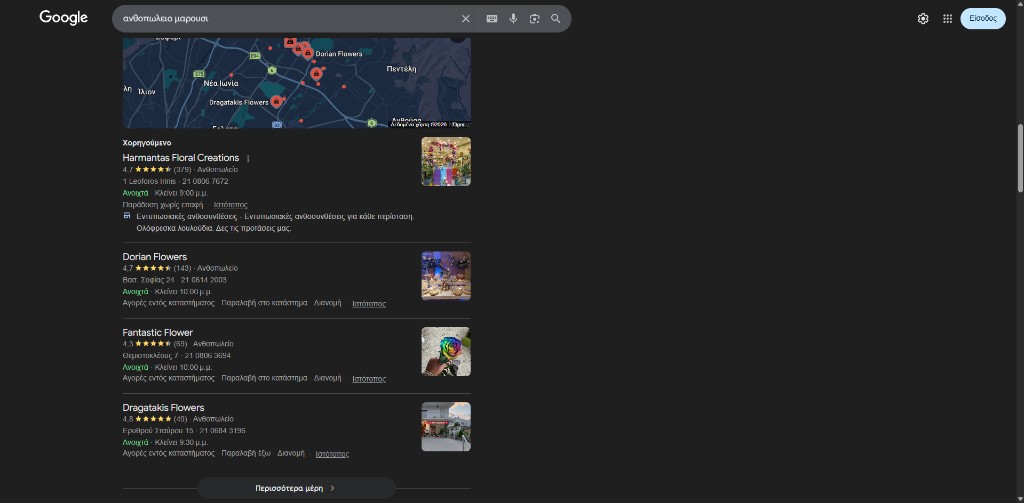1024x503 pixels.
Task: Select the Dragatakis Flowers pin on the map
Action: point(276,101)
